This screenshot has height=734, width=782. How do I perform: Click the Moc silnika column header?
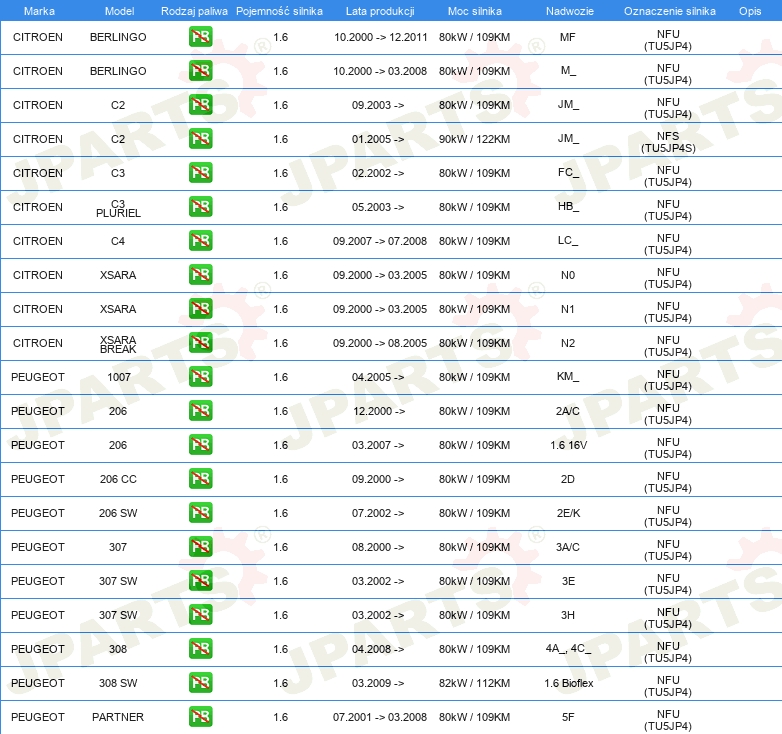pyautogui.click(x=475, y=11)
